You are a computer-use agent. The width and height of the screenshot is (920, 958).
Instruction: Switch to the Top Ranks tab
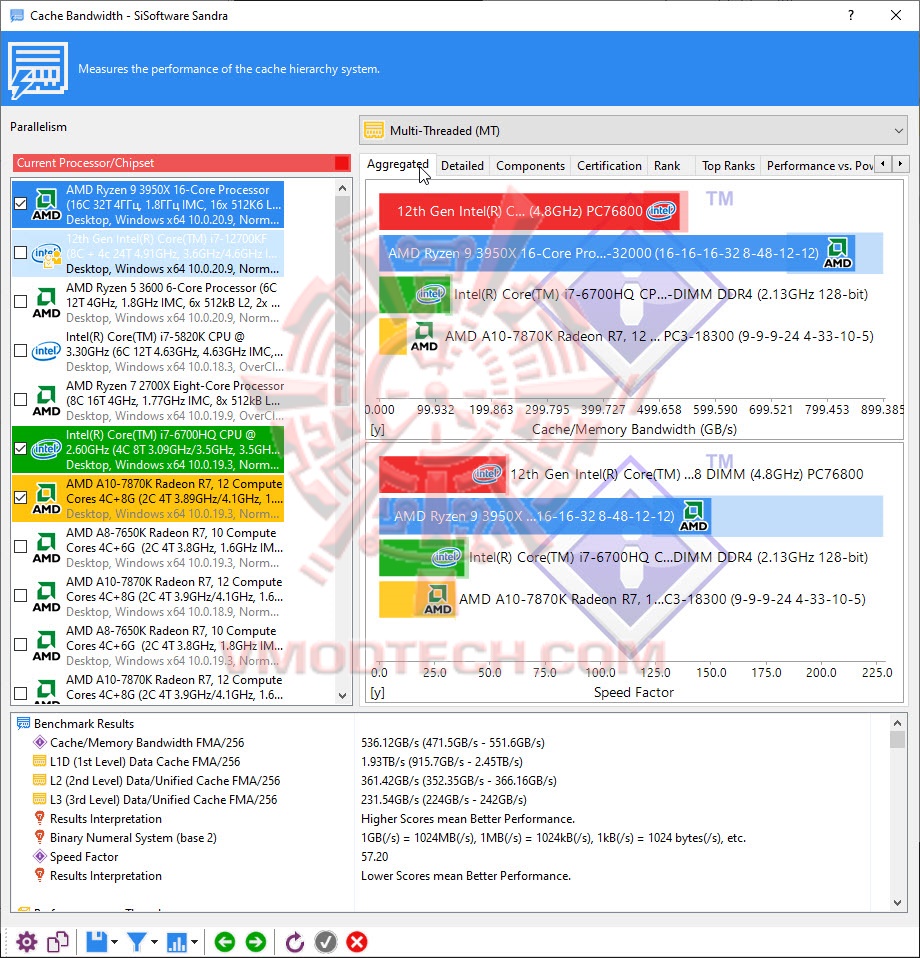click(728, 166)
